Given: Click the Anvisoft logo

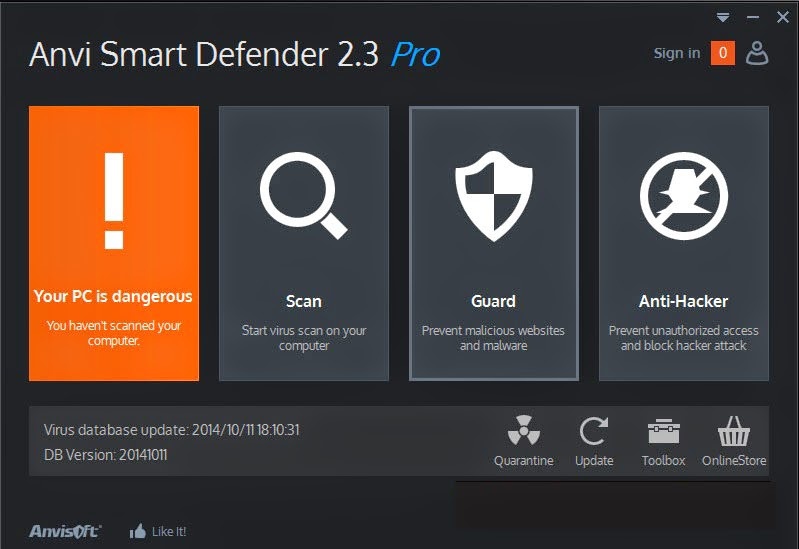Looking at the screenshot, I should tap(65, 531).
